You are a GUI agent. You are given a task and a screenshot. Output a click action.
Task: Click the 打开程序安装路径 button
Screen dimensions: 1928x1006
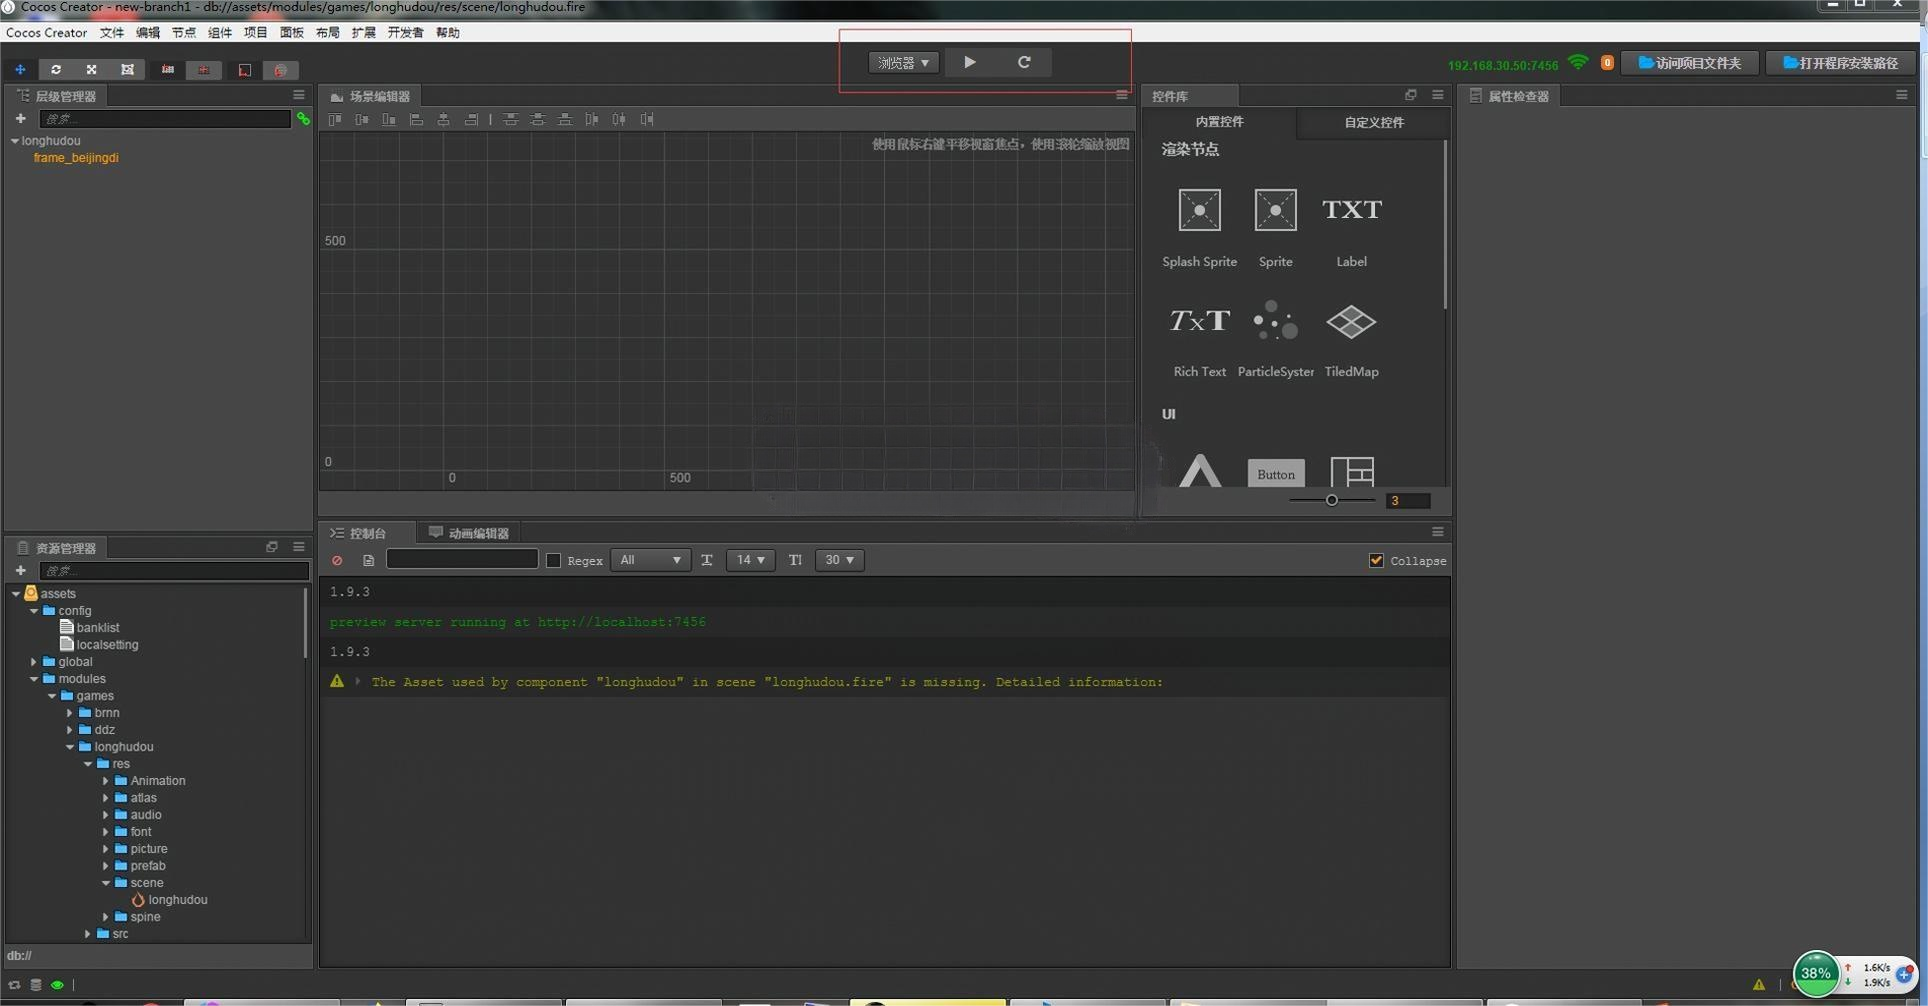1840,63
